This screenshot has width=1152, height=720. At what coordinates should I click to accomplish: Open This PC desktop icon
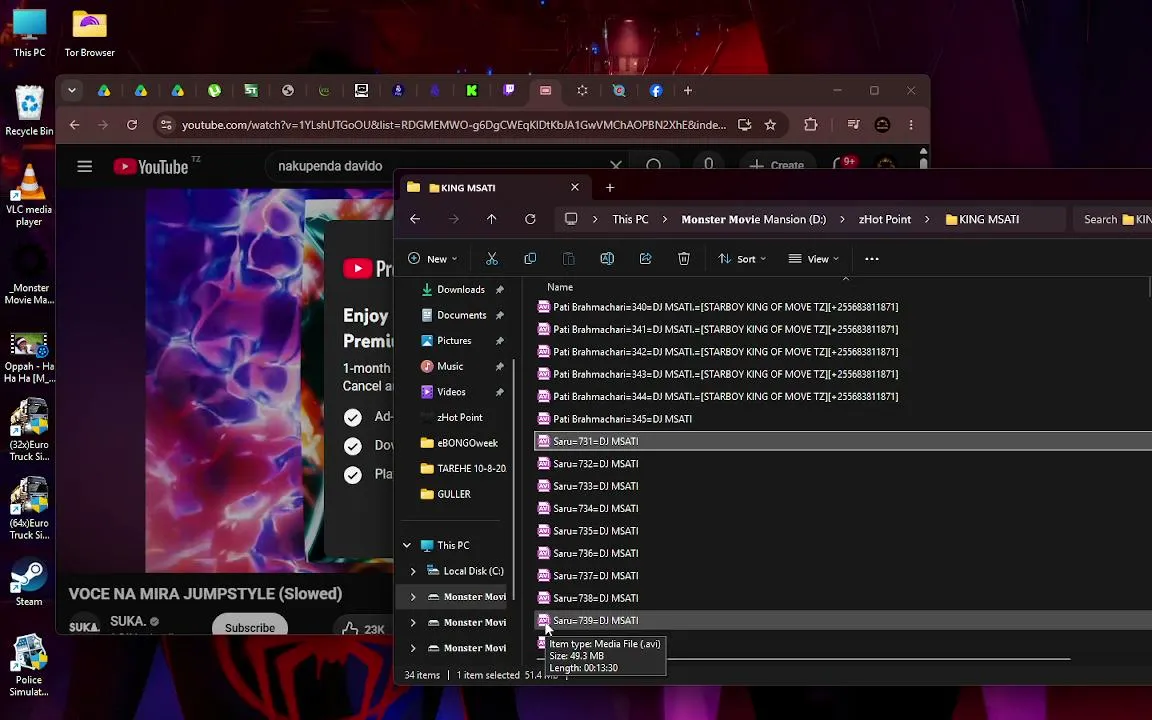tap(29, 33)
